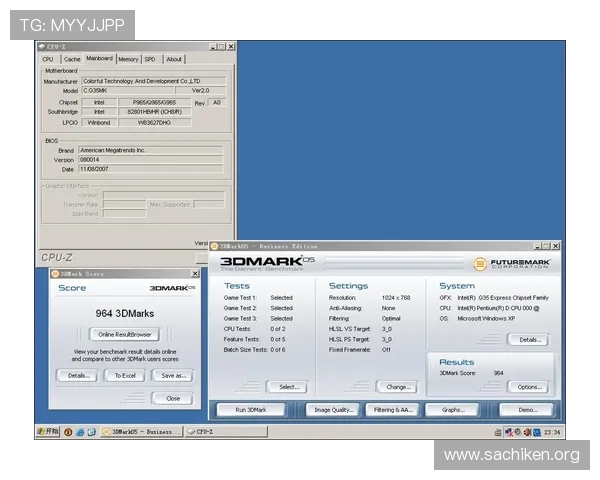Click Select... under the Tests section
This screenshot has height=480, width=600.
coord(287,386)
